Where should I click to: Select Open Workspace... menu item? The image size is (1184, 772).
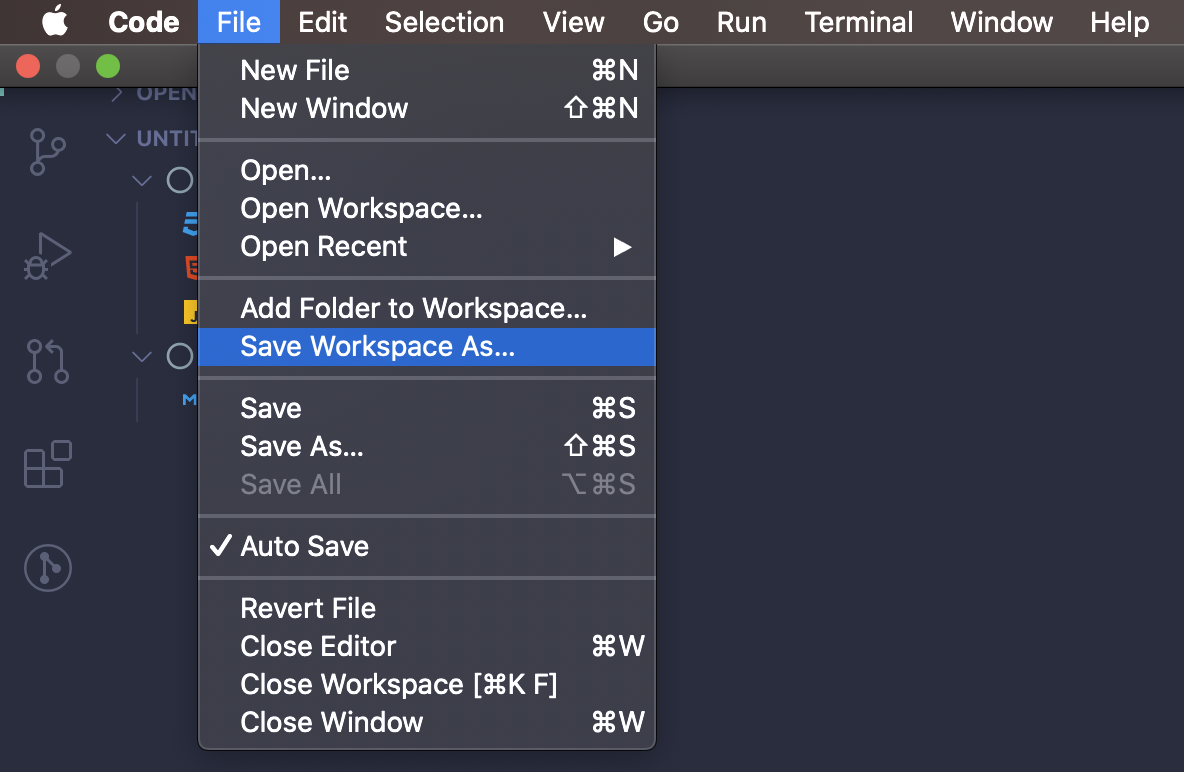point(427,208)
